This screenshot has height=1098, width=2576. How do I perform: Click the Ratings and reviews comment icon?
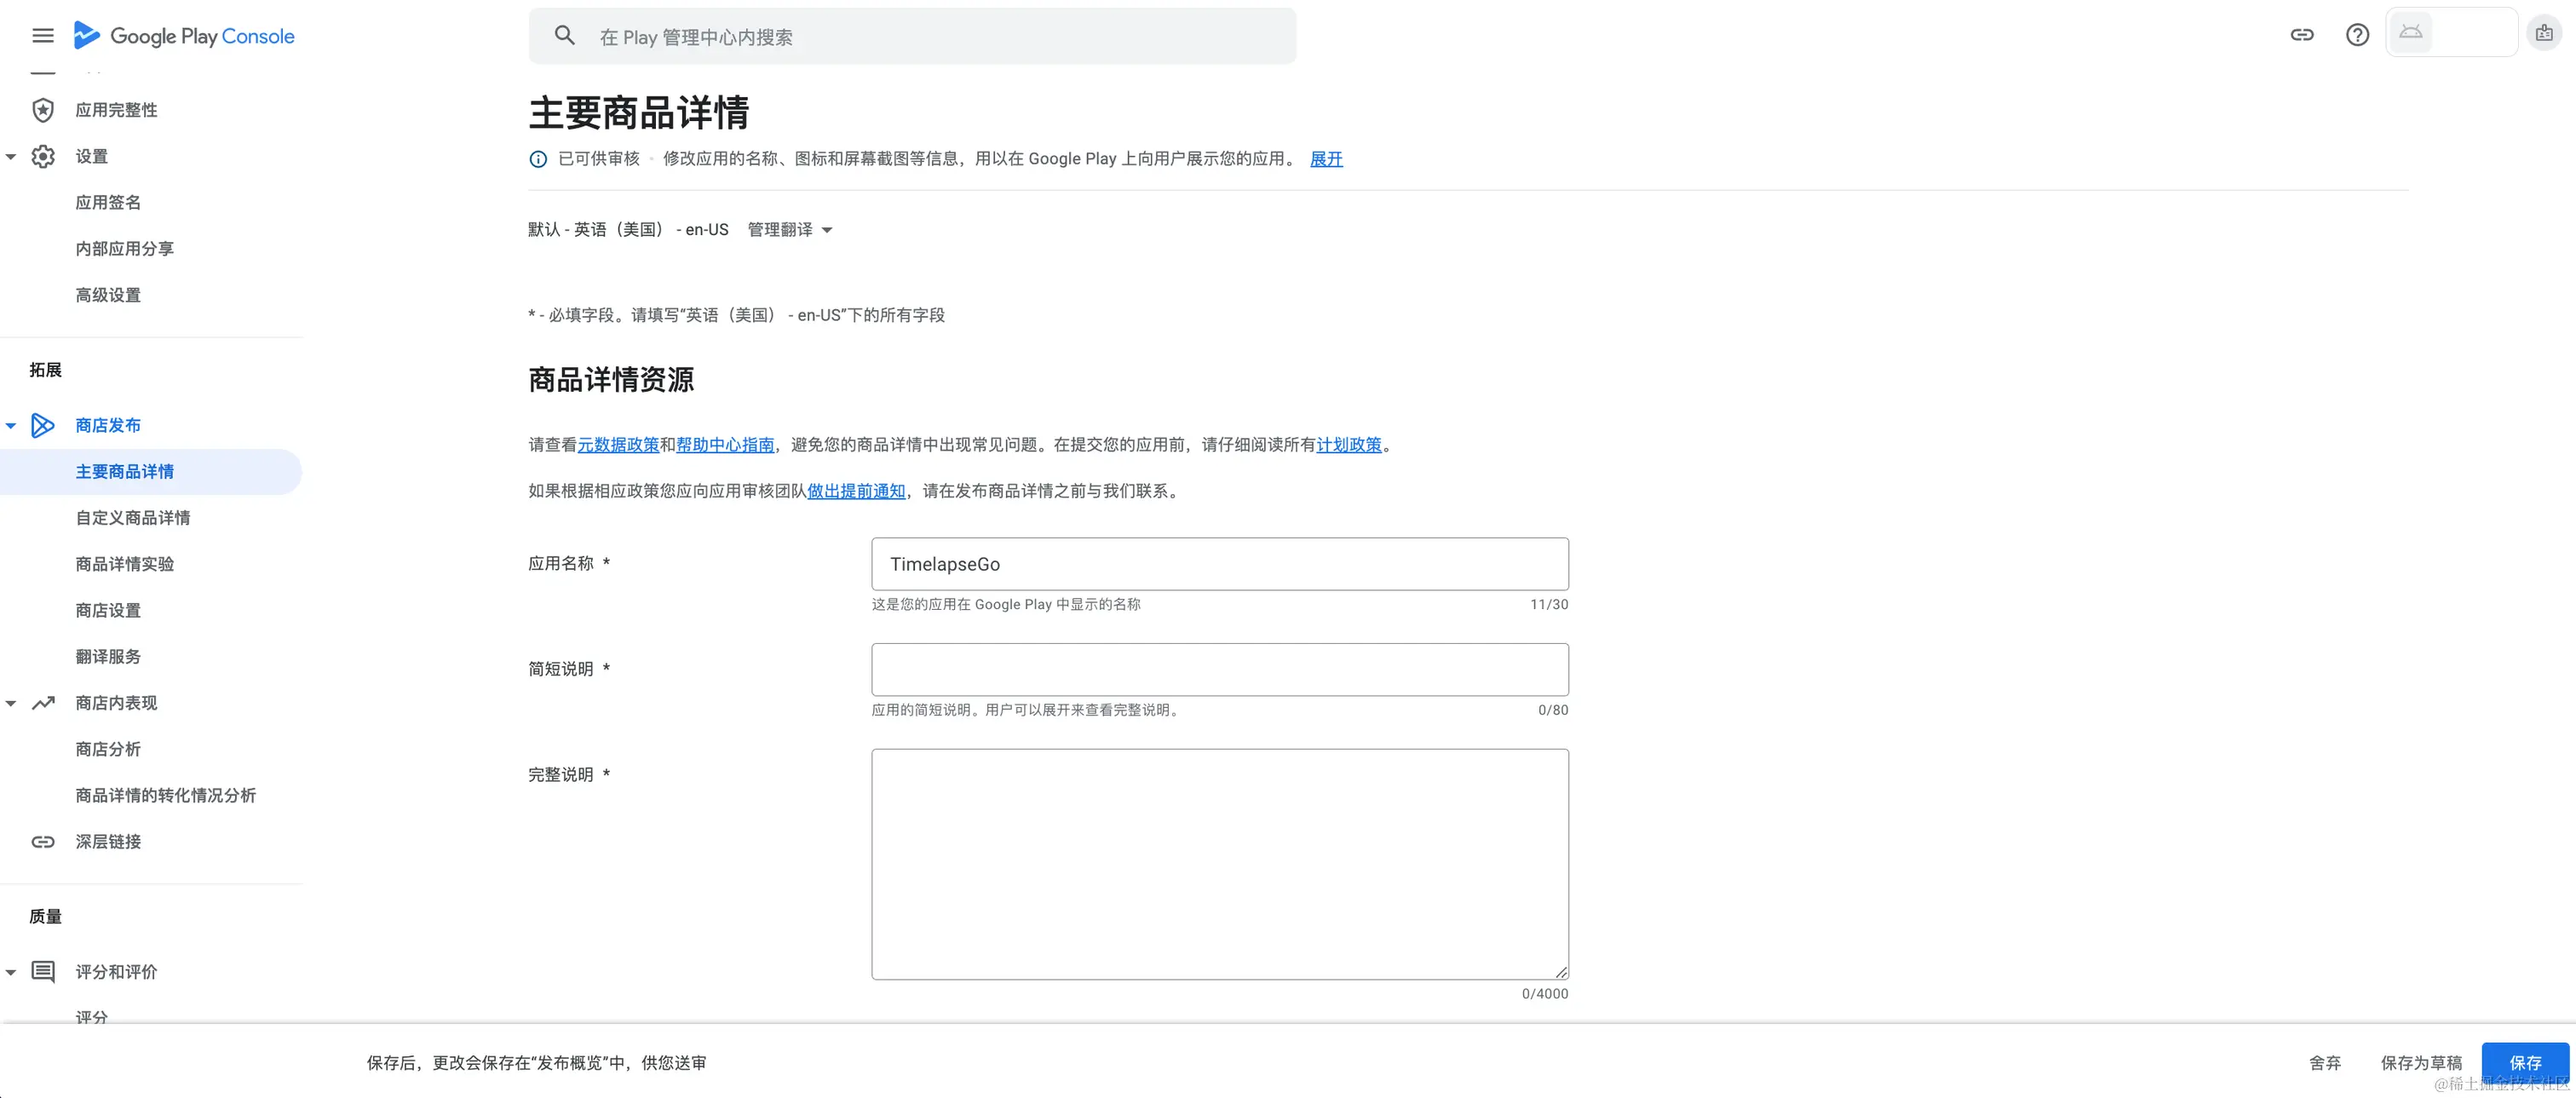coord(43,972)
